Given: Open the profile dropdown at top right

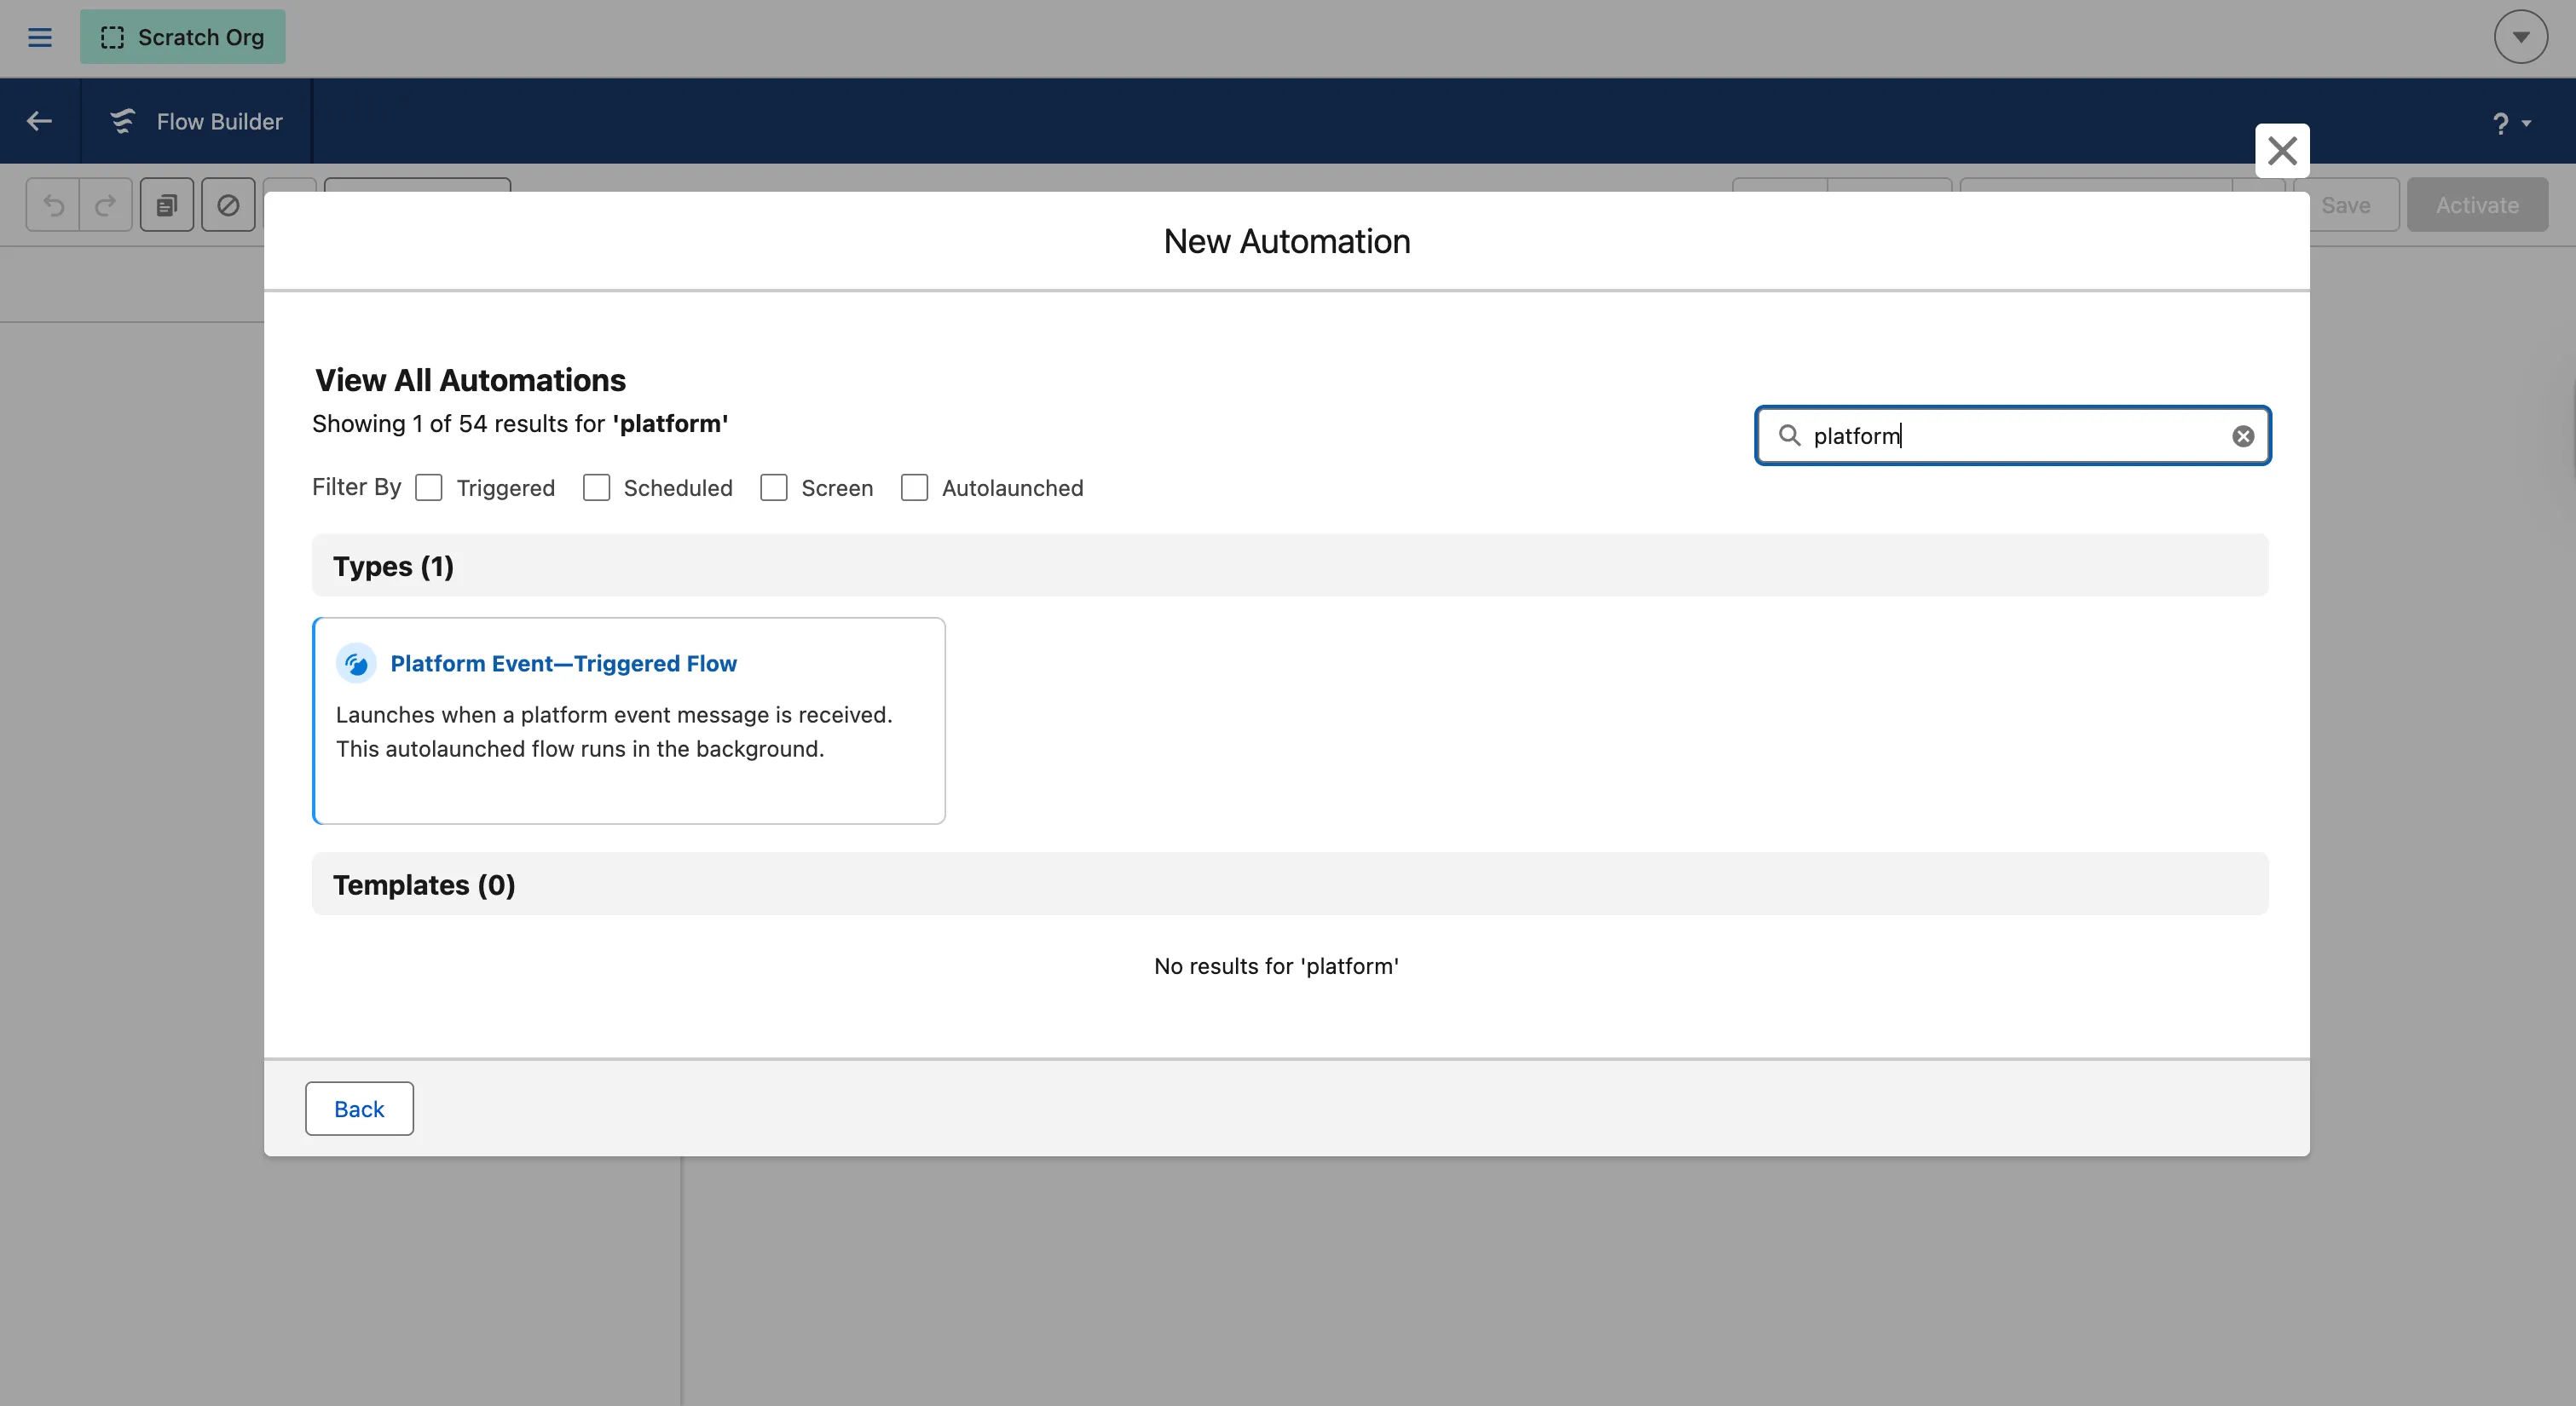Looking at the screenshot, I should pyautogui.click(x=2520, y=38).
